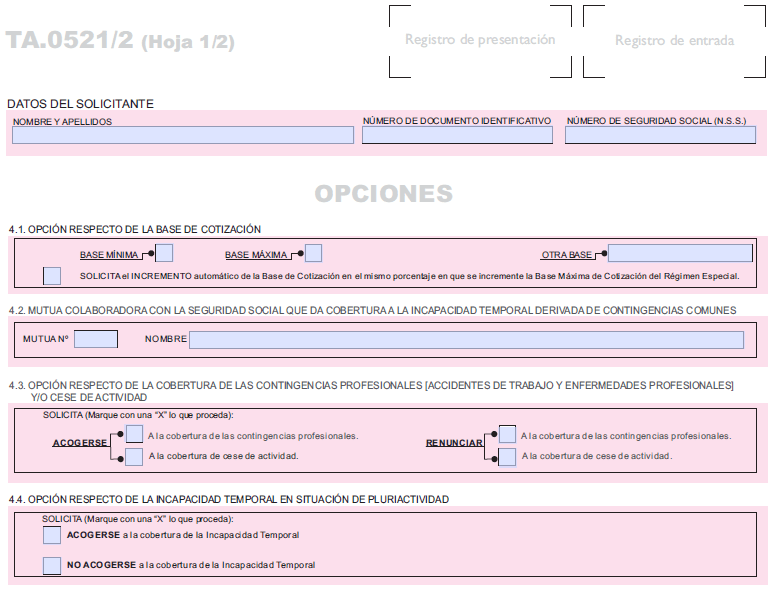This screenshot has width=776, height=590.
Task: Check the BASE MÁXIMA checkbox
Action: tap(313, 254)
